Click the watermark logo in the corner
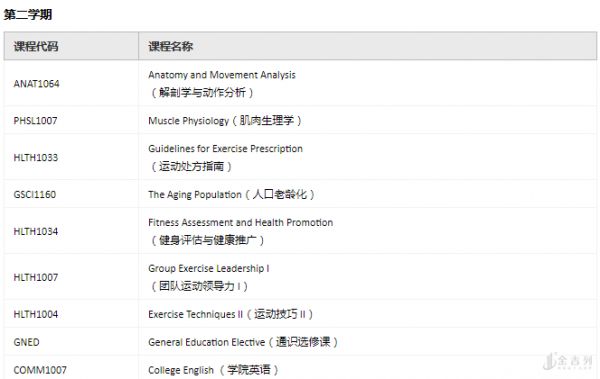The height and width of the screenshot is (379, 600). 569,361
